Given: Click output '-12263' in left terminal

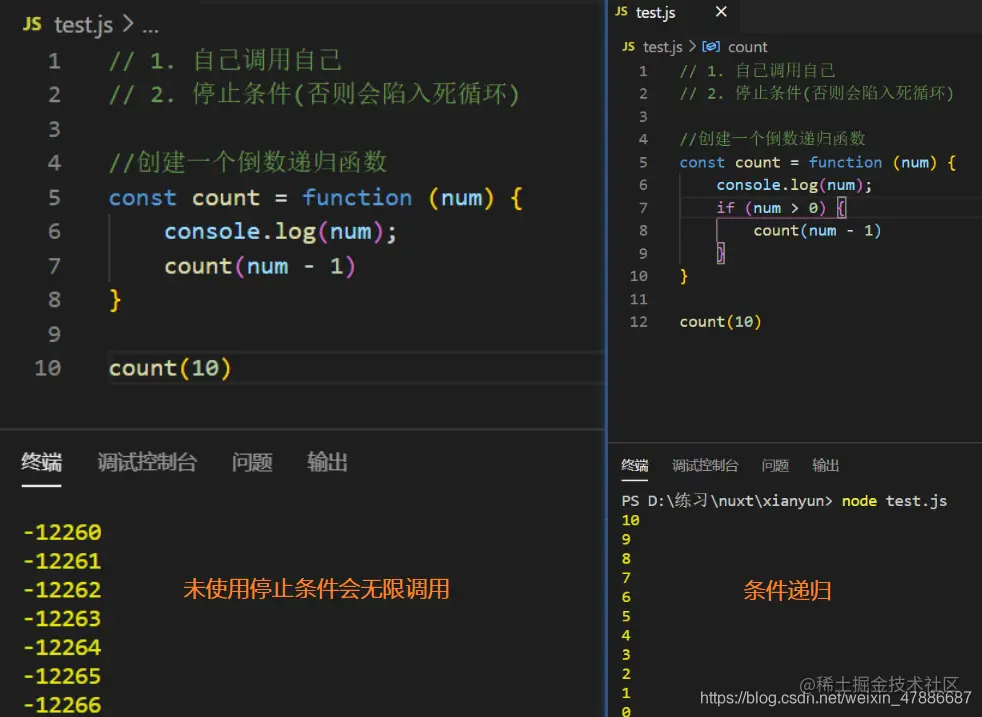Looking at the screenshot, I should pos(62,619).
